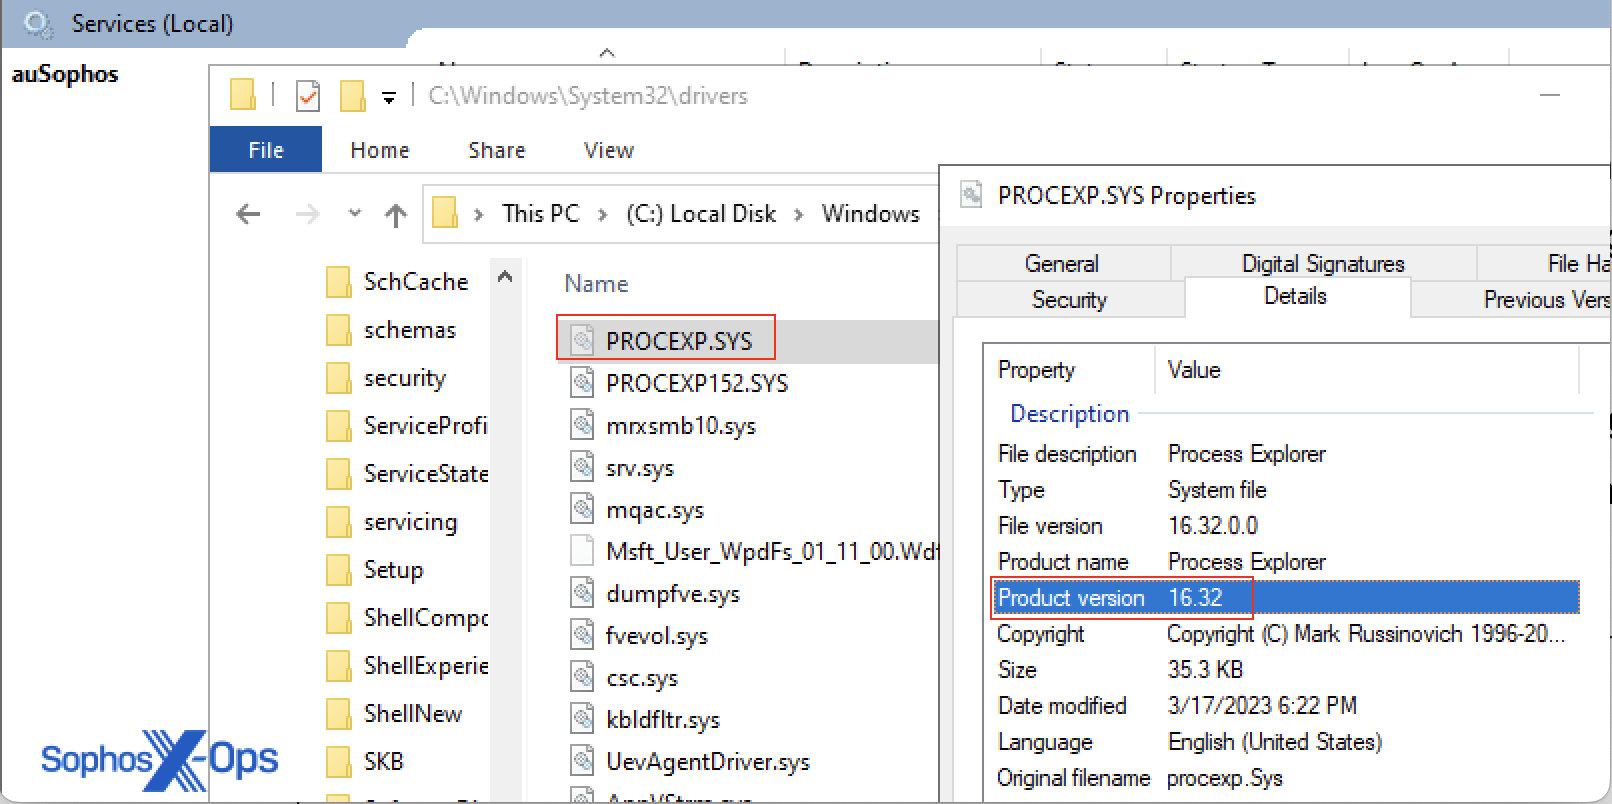Open the File menu in Explorer
The height and width of the screenshot is (804, 1612).
(266, 150)
